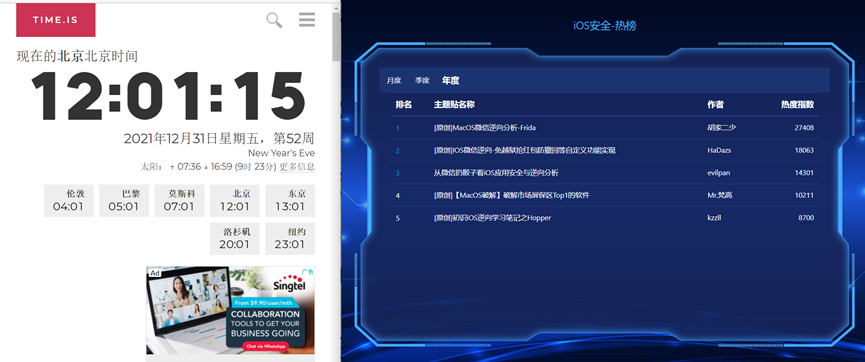
Task: Open the post 初探iOS逆向学习笔记之Hopper
Action: tap(492, 218)
